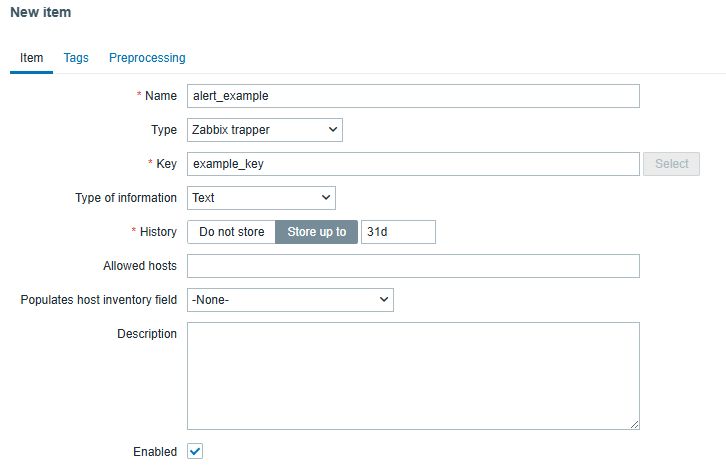726x470 pixels.
Task: Click inside the Description text area
Action: [x=412, y=375]
